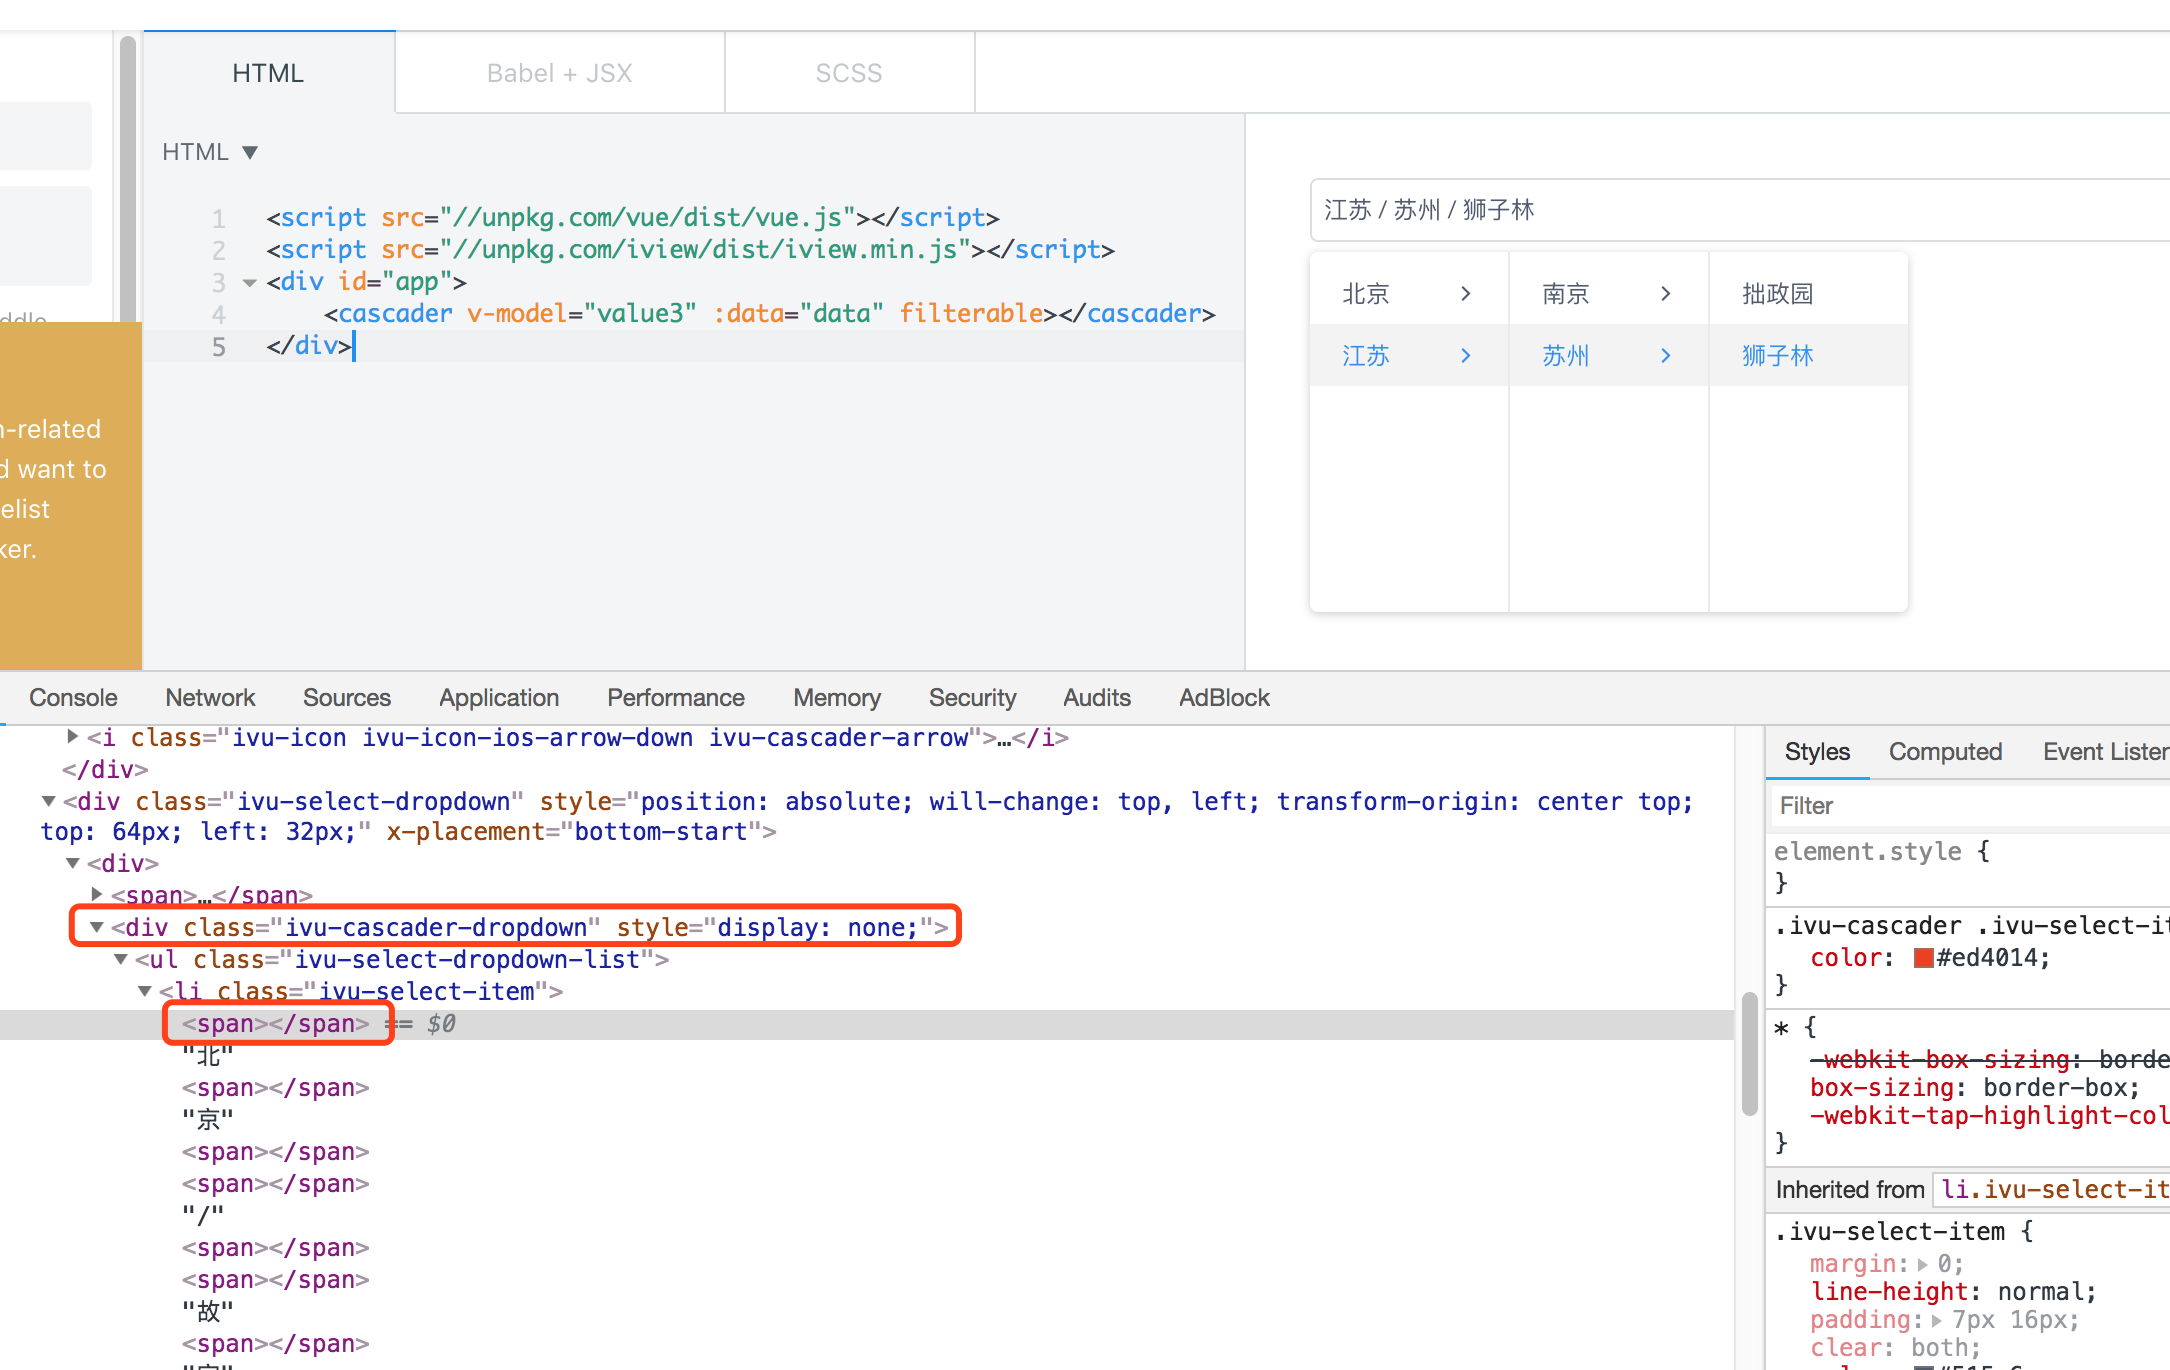
Task: Open the Network panel in DevTools
Action: 210,697
